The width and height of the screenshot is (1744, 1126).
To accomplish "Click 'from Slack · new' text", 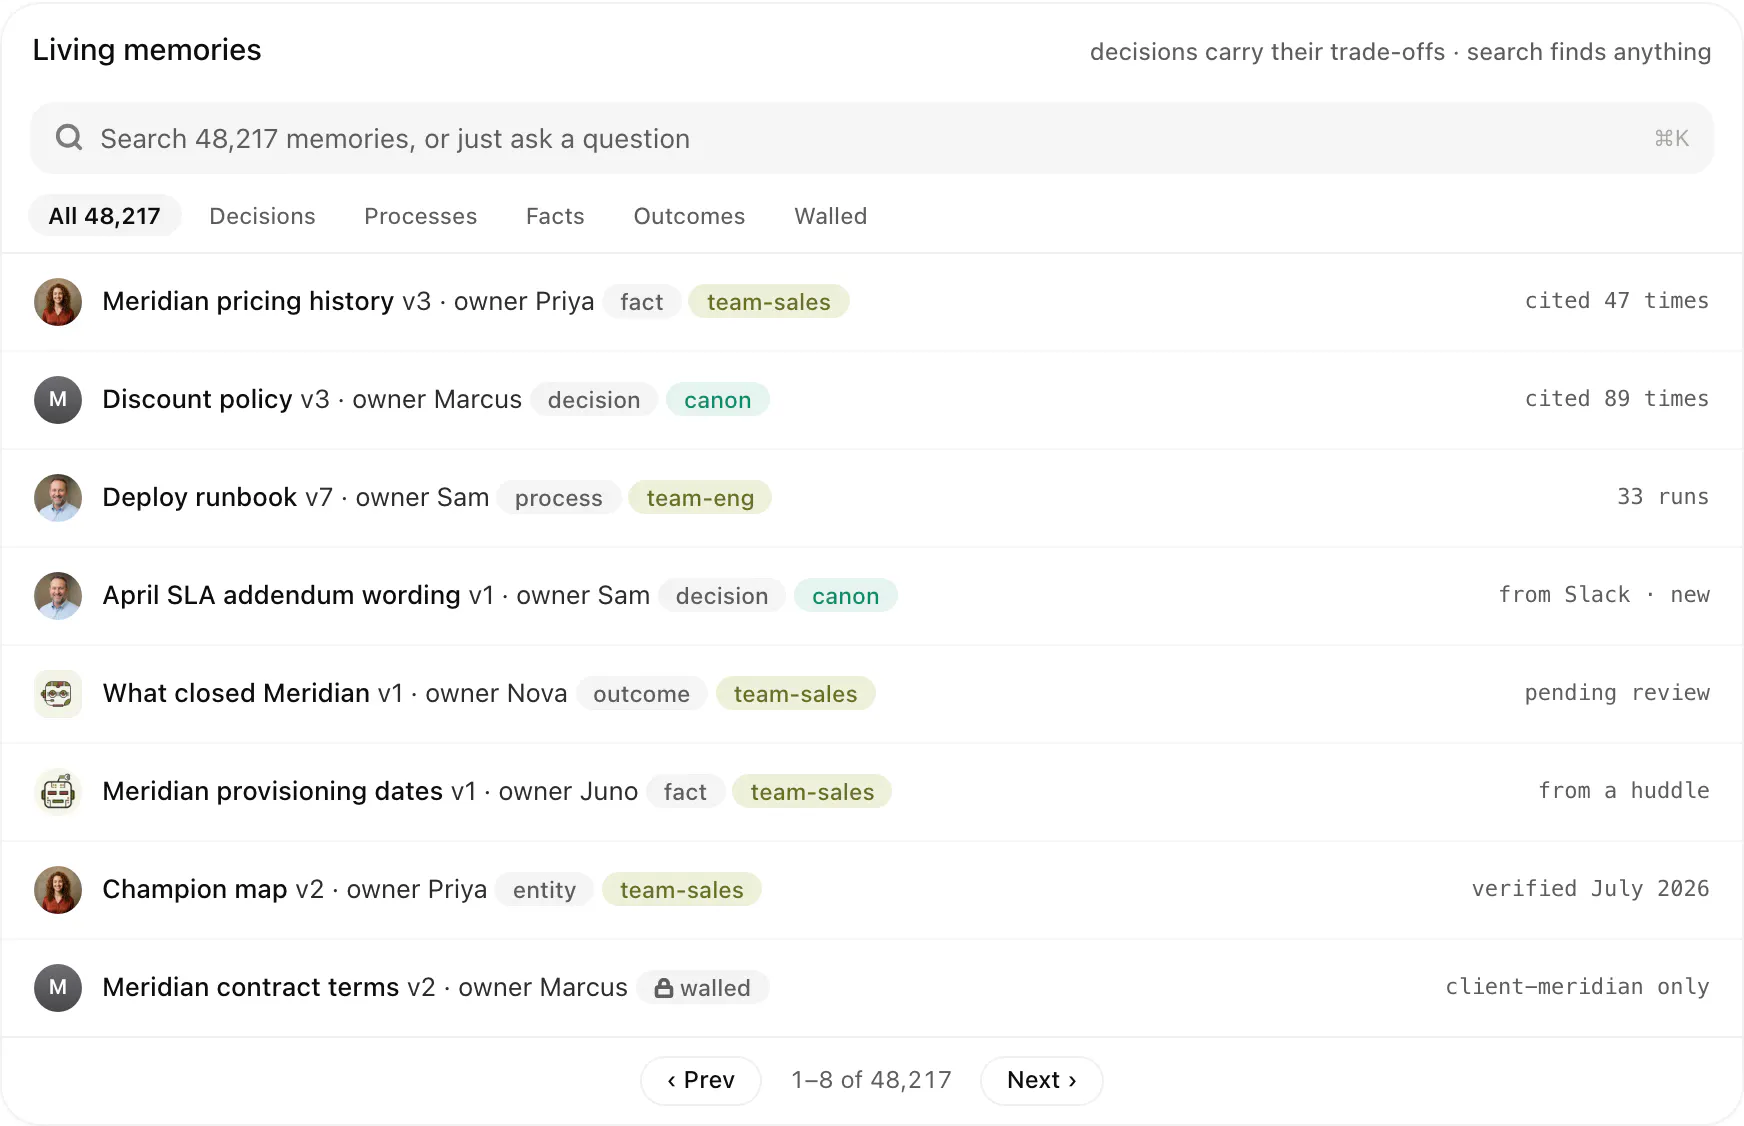I will click(x=1604, y=595).
